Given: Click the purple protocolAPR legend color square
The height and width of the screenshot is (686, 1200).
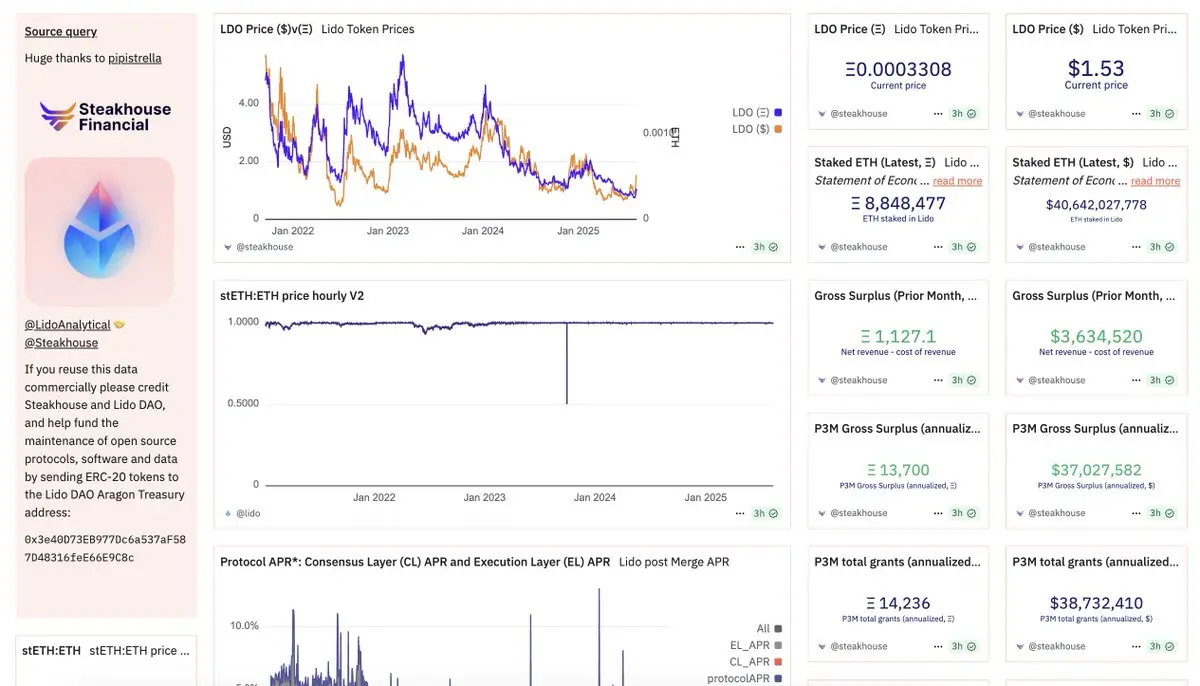Looking at the screenshot, I should (778, 678).
